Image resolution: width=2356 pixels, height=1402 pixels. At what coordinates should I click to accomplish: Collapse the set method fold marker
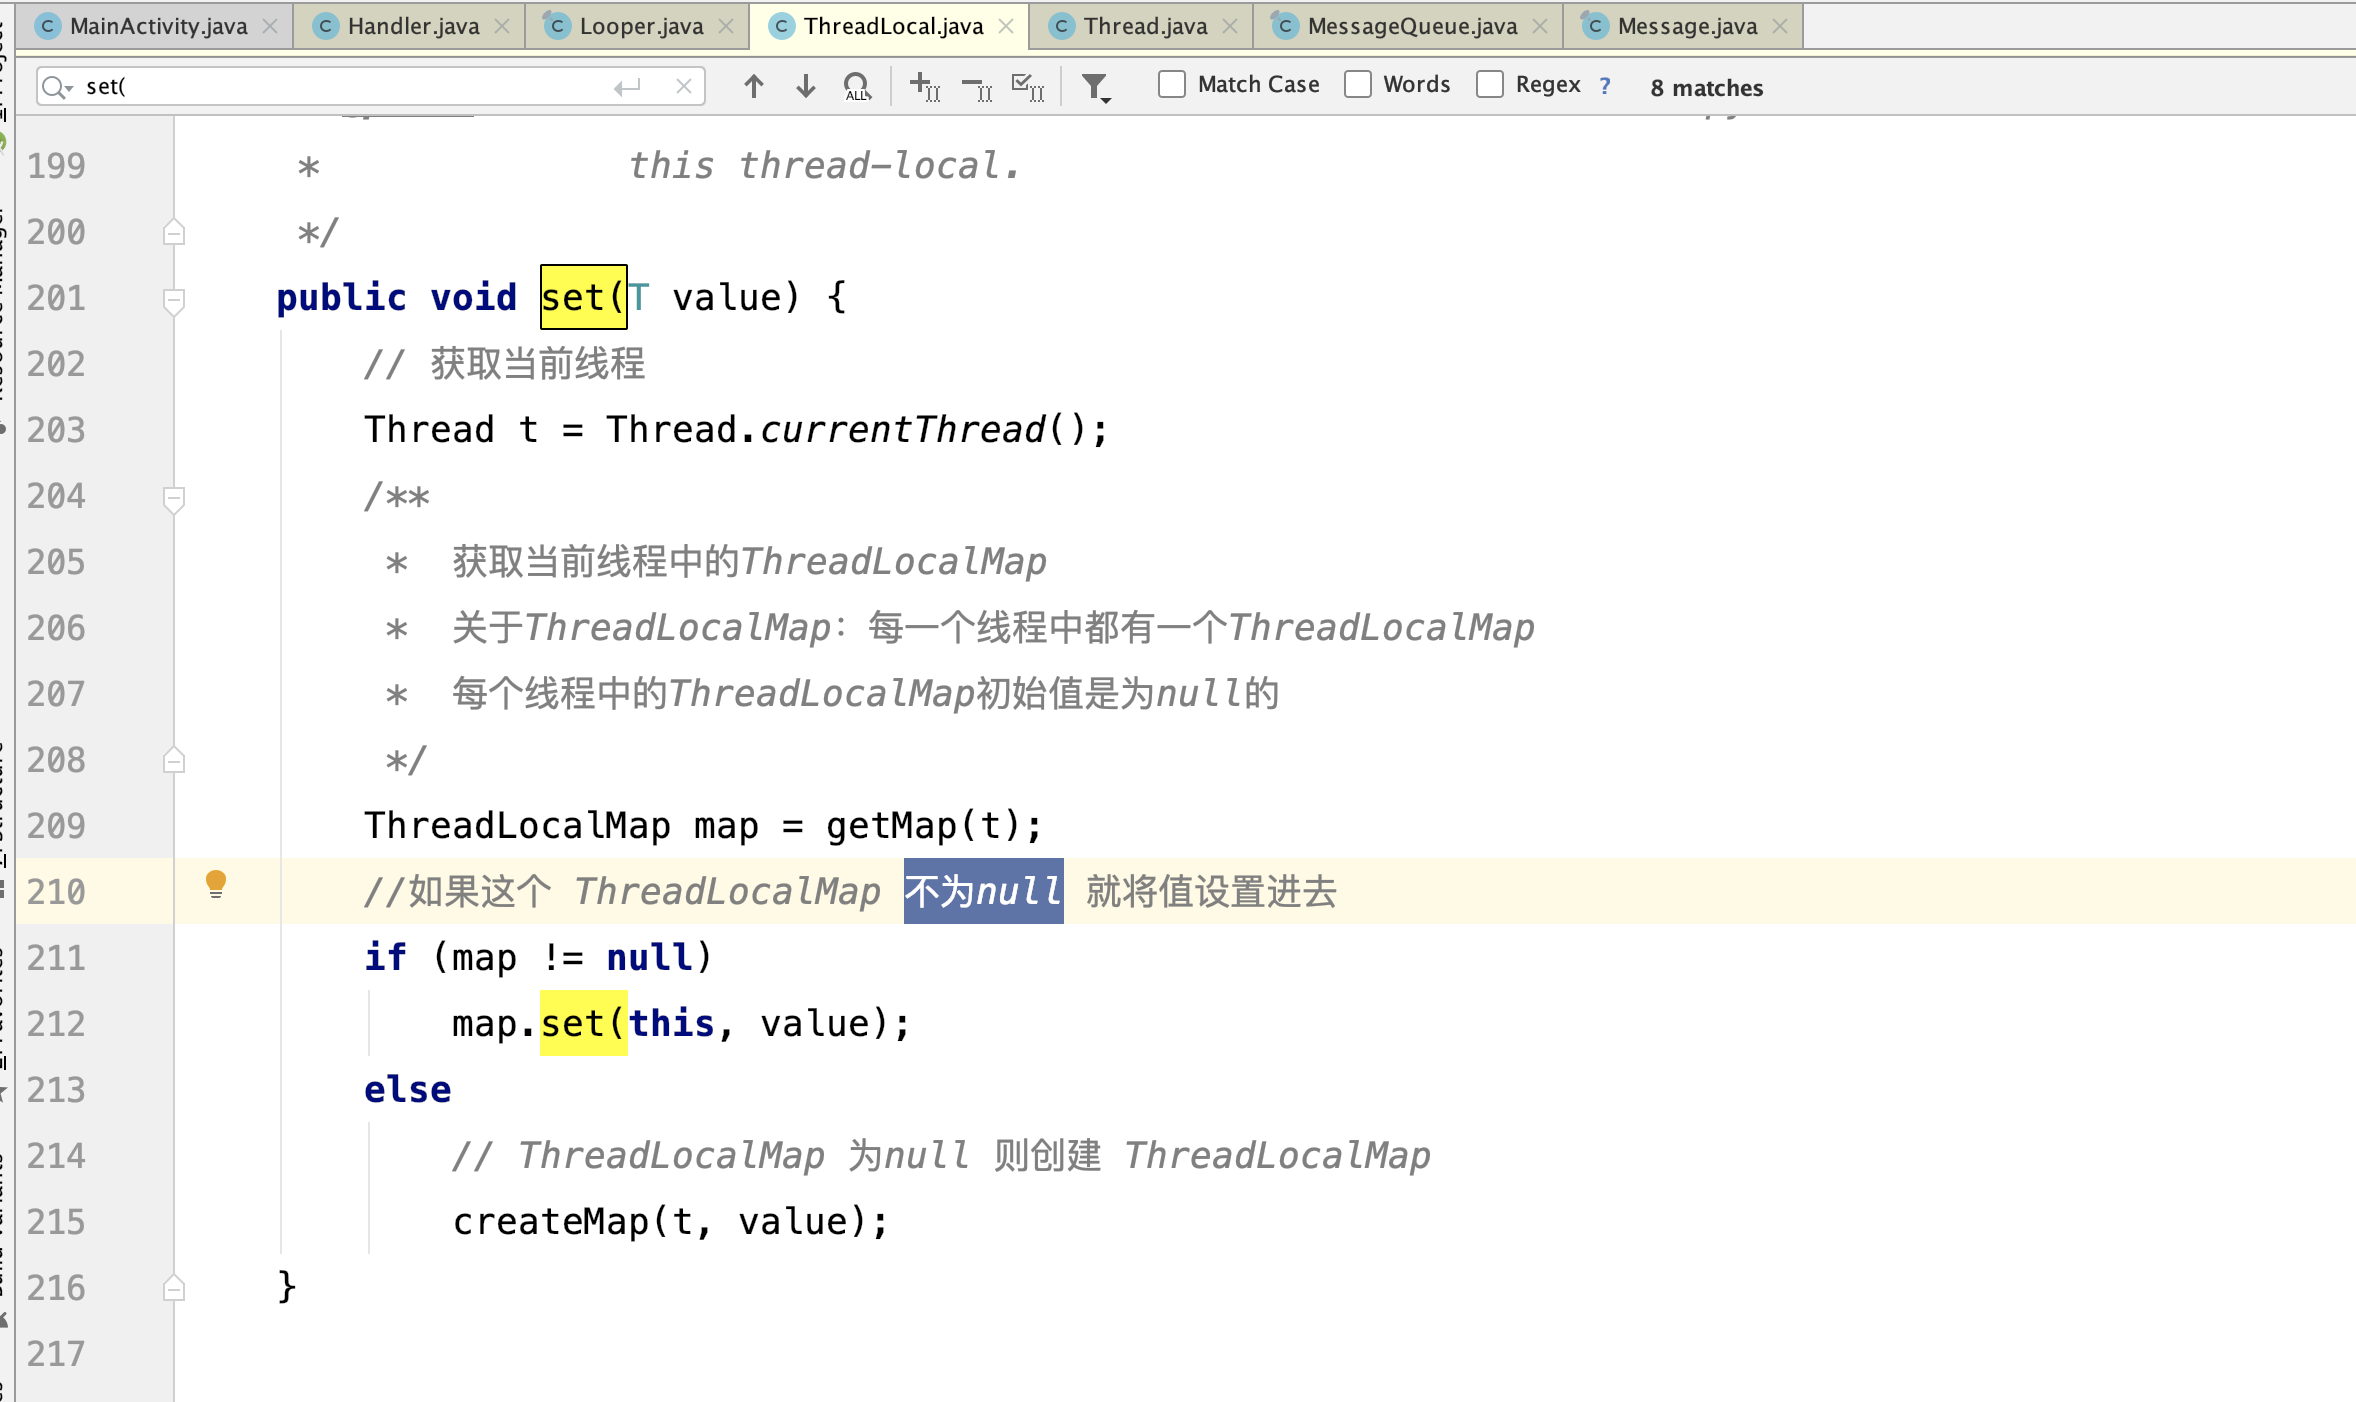pyautogui.click(x=174, y=299)
